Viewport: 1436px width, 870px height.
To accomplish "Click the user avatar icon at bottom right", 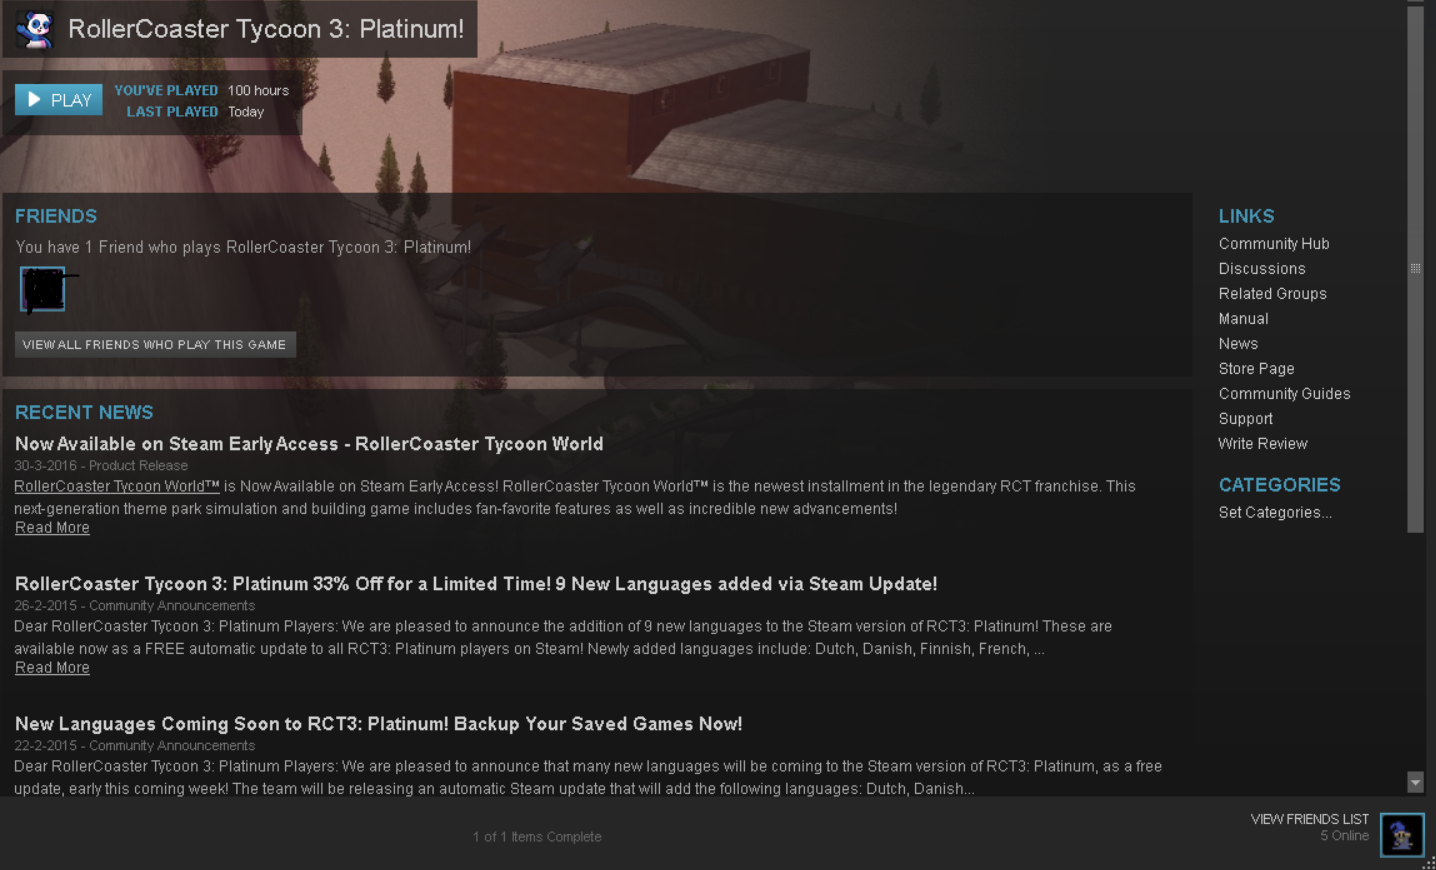I will point(1402,835).
